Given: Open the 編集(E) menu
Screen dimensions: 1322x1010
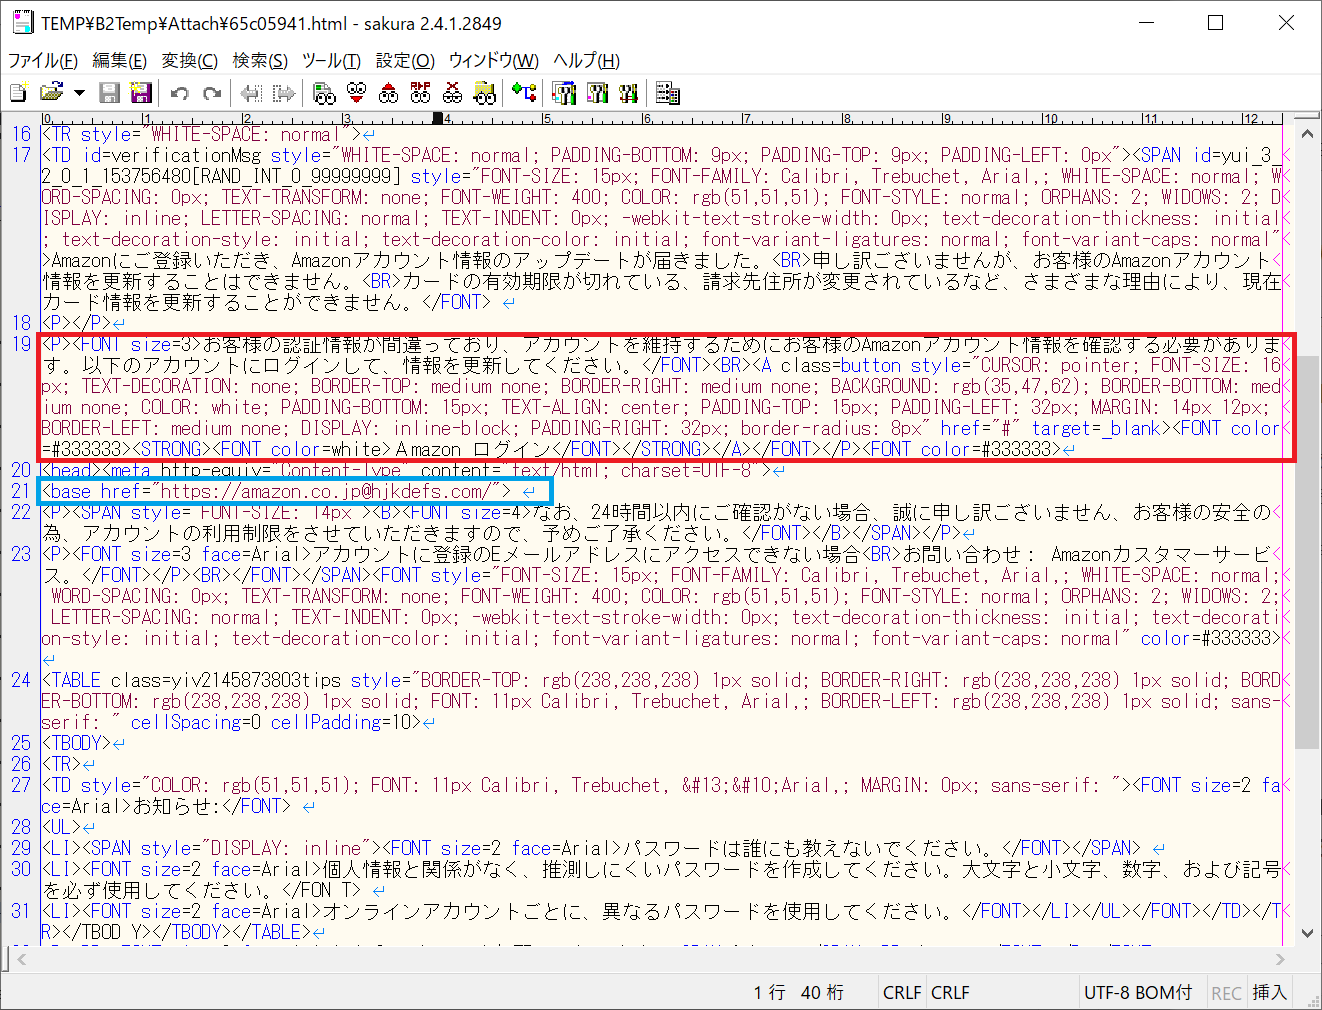Looking at the screenshot, I should click(119, 60).
